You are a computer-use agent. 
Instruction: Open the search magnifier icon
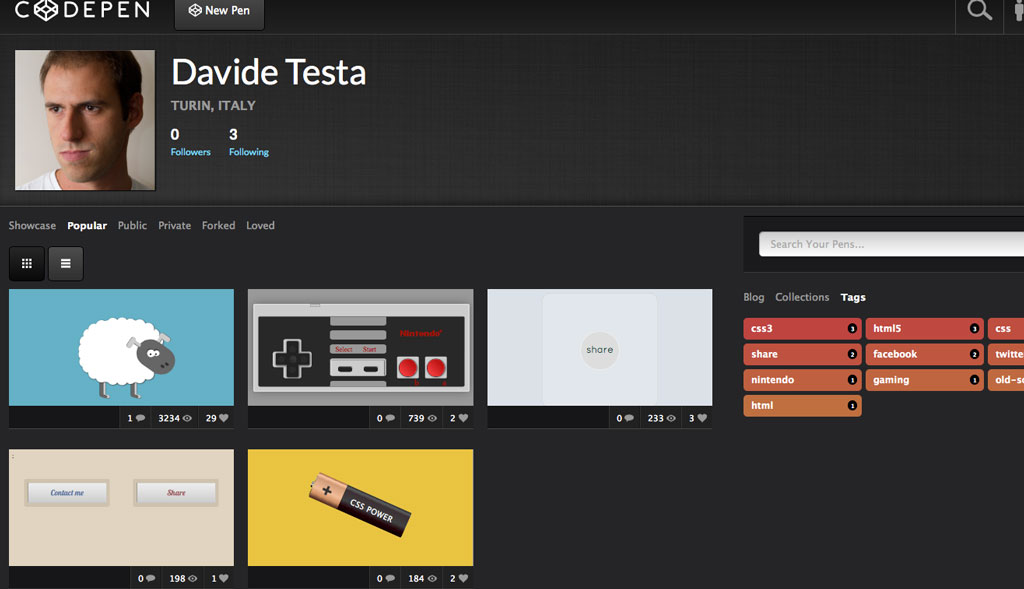[979, 10]
